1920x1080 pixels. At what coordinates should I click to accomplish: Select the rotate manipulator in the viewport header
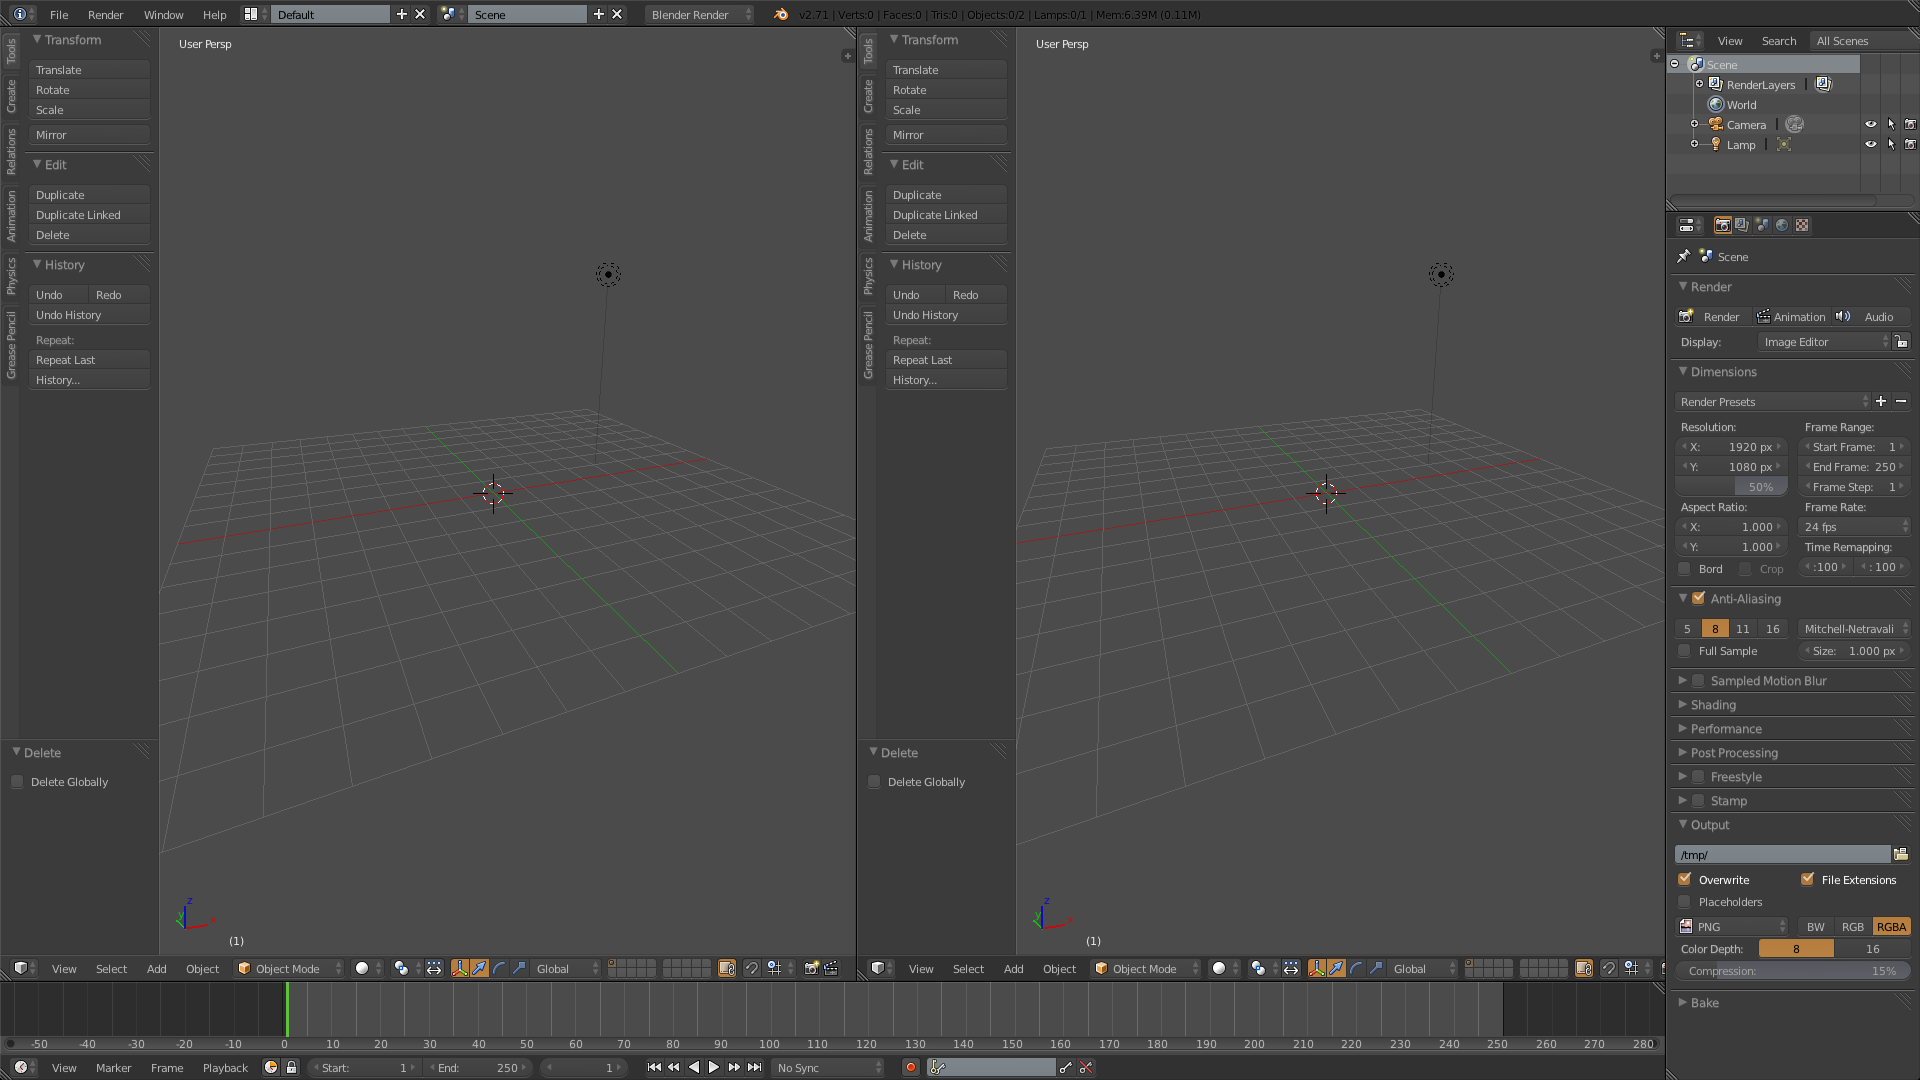pos(500,968)
